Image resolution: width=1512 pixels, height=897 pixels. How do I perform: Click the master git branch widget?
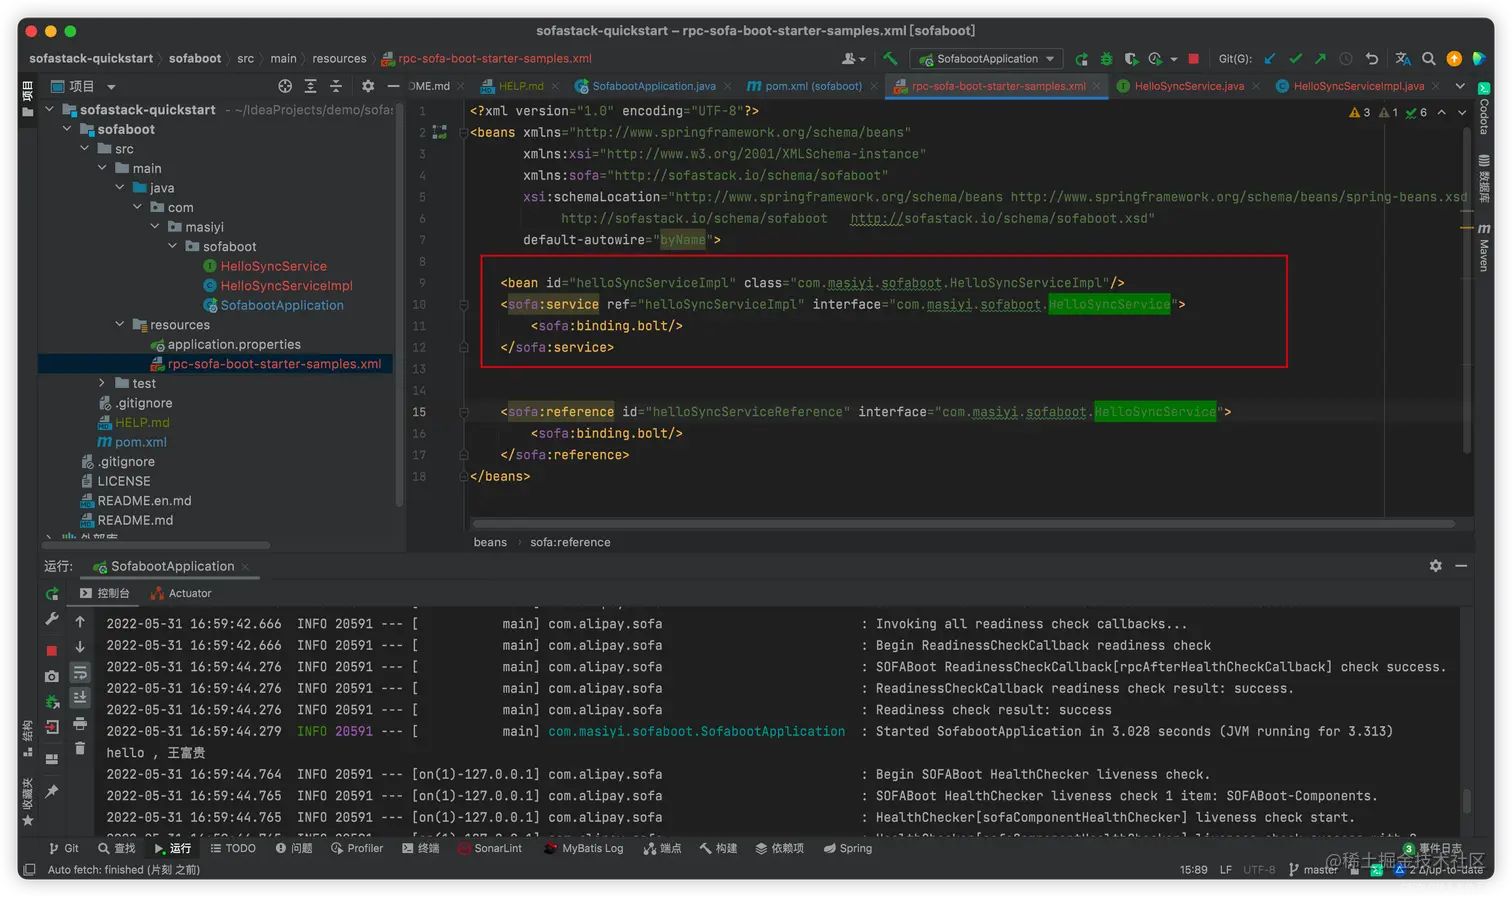1314,869
